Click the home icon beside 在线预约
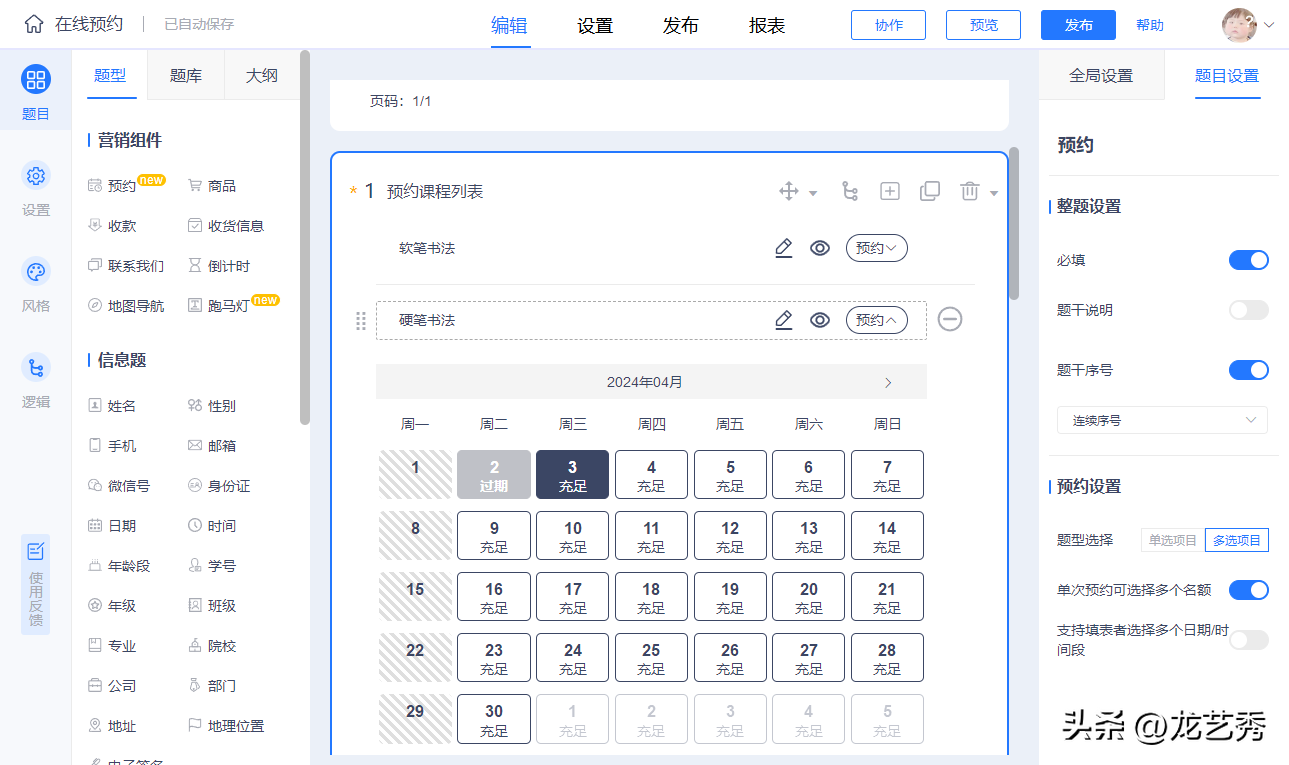This screenshot has height=765, width=1289. 34,24
